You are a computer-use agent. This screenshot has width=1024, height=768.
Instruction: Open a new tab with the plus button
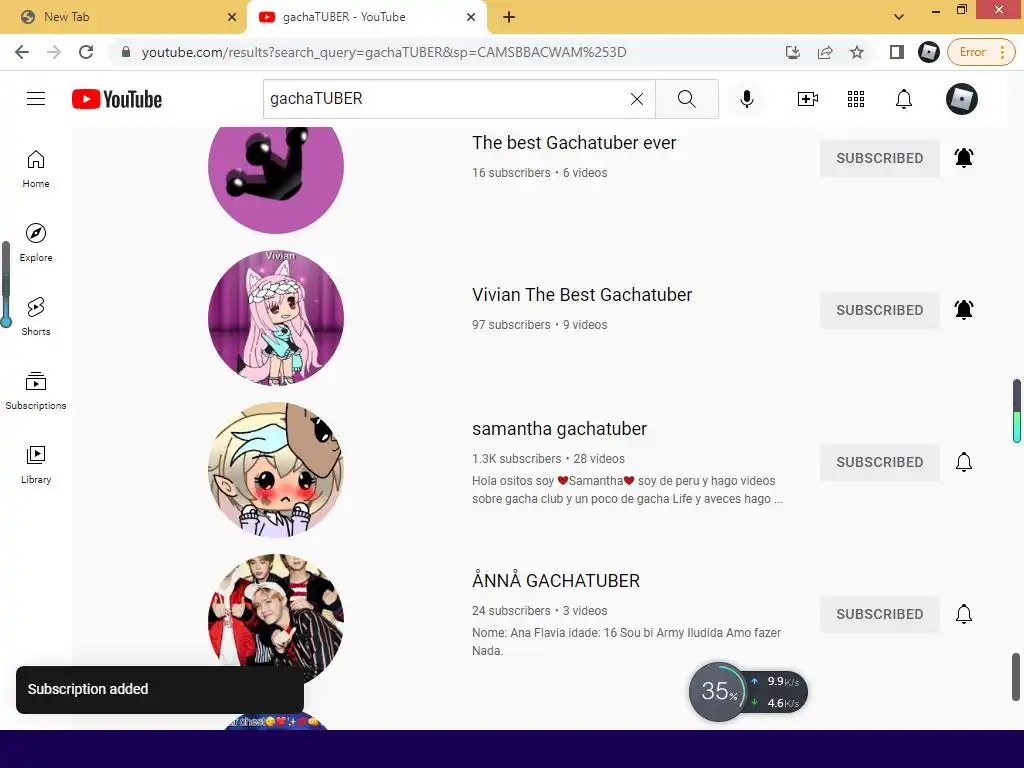coord(509,17)
